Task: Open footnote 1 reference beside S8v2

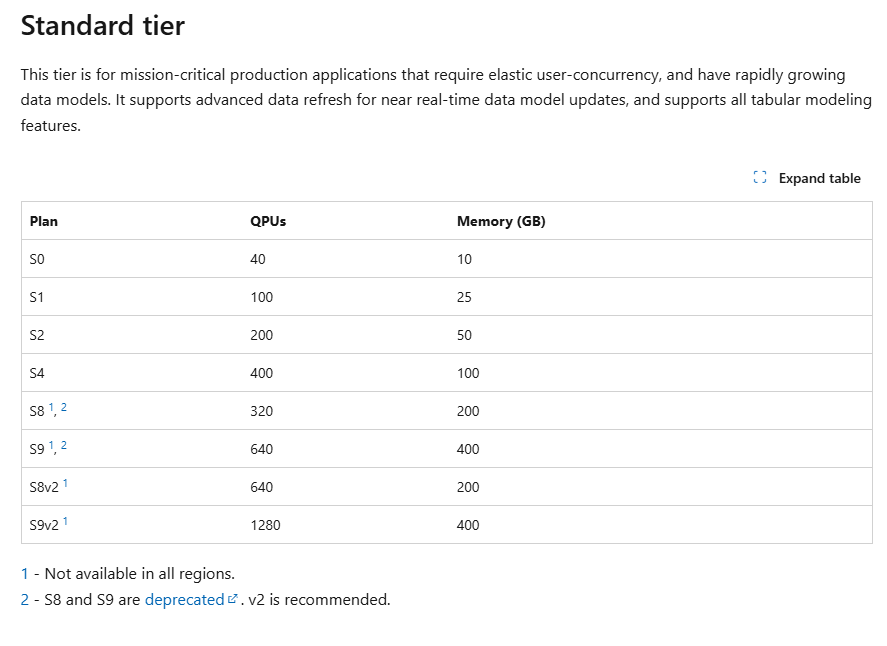Action: coord(65,484)
